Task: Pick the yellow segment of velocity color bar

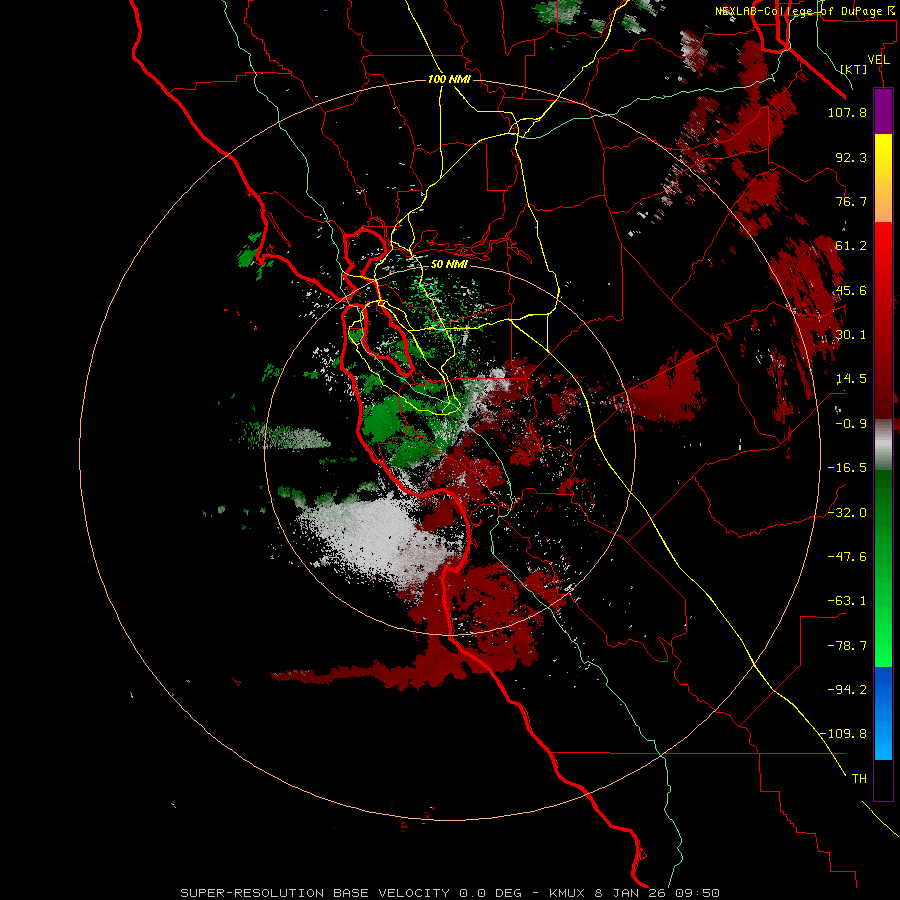Action: (x=883, y=178)
